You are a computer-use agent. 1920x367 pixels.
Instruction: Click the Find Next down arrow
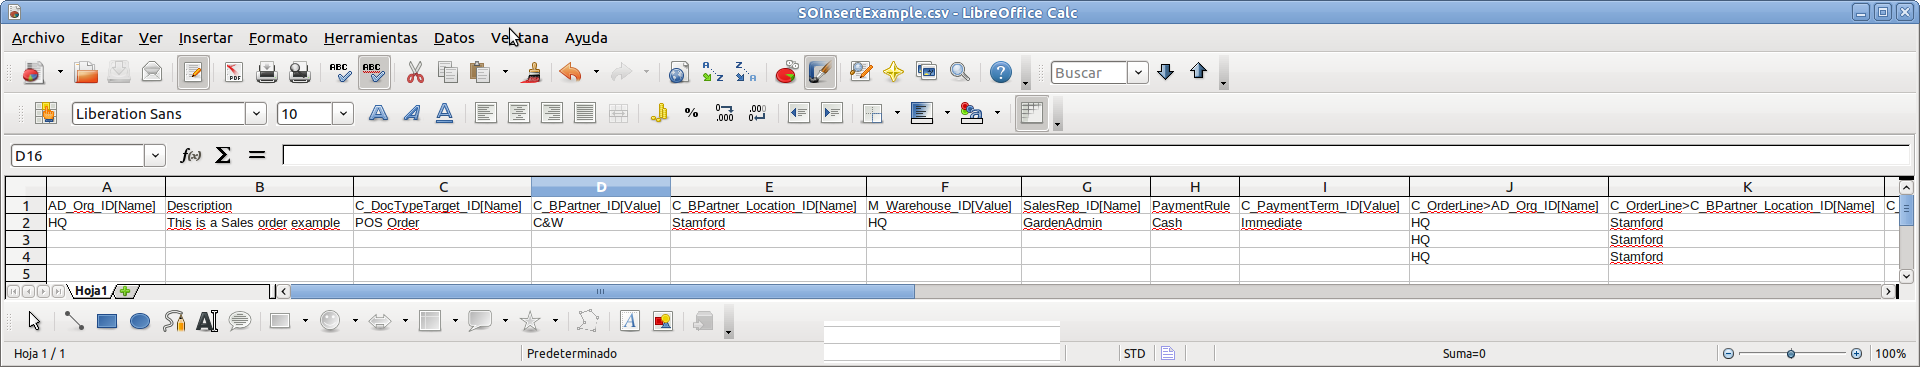[1165, 72]
